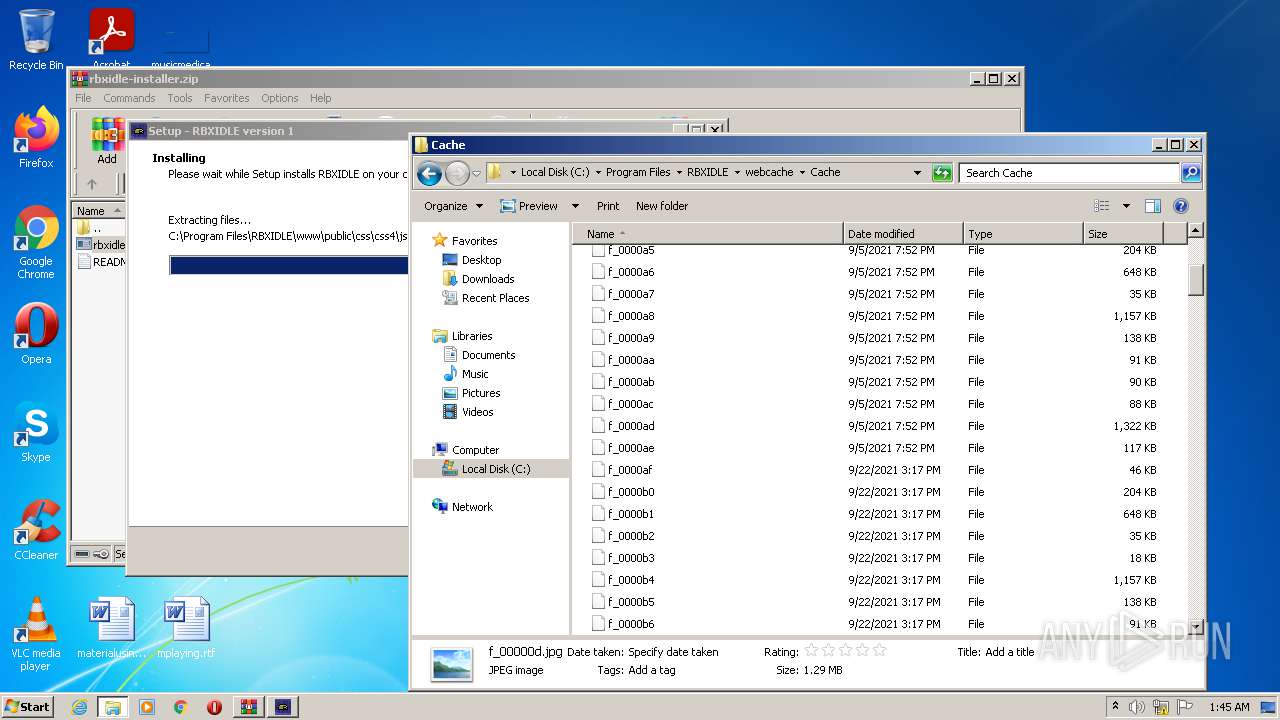This screenshot has height=720, width=1280.
Task: Click the Windows Start button
Action: coord(28,707)
